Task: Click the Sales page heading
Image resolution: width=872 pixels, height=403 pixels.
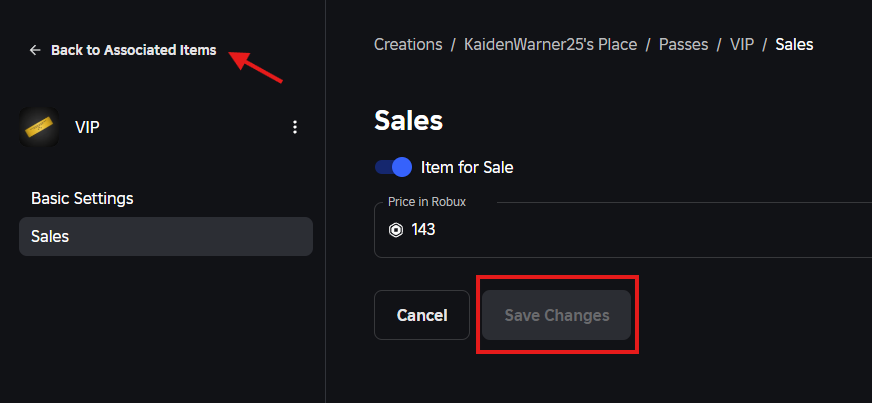Action: click(x=408, y=121)
